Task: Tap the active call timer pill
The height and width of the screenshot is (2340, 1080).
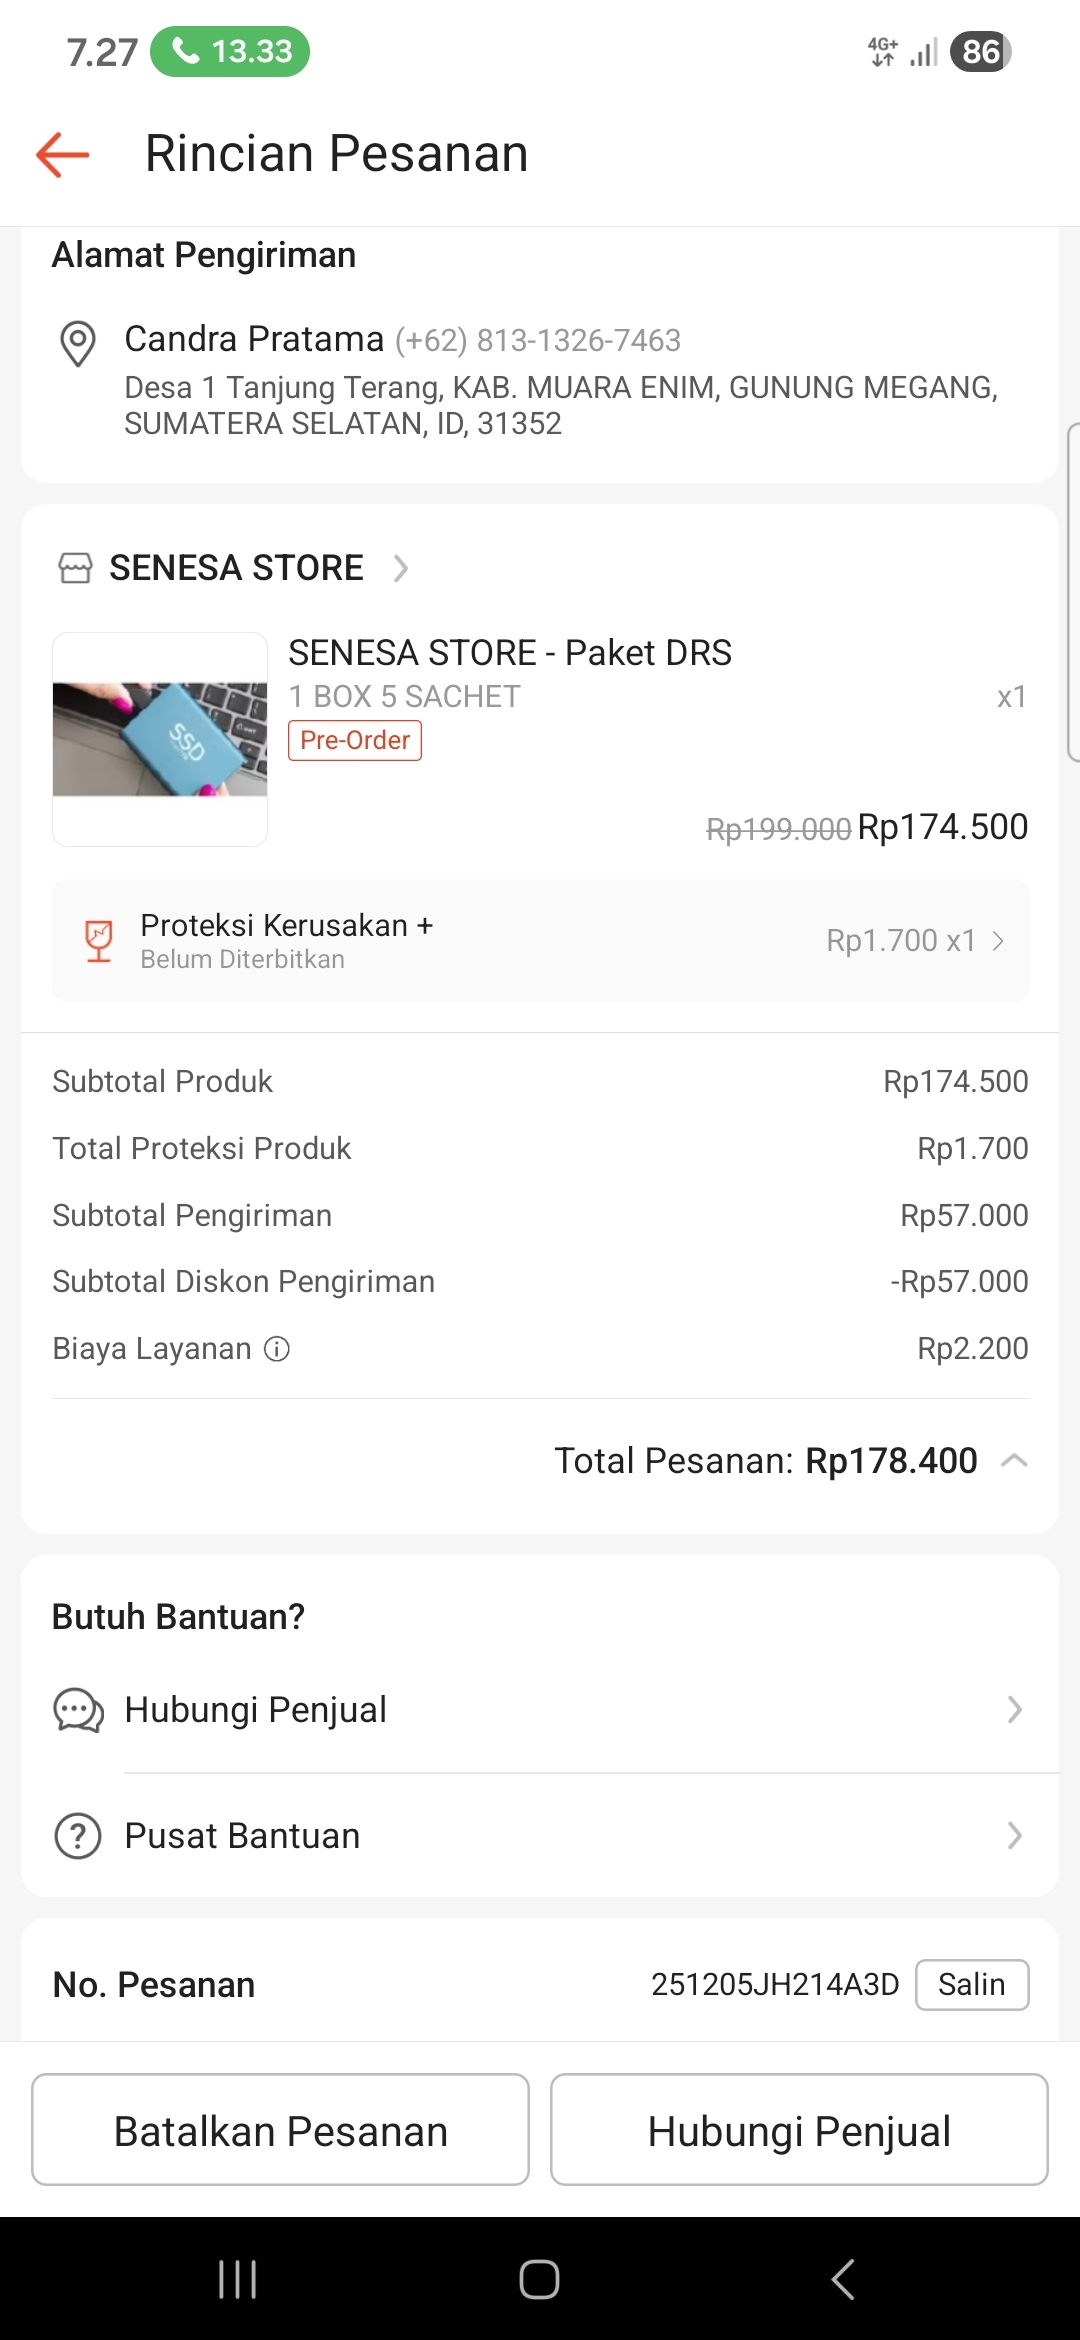Action: [x=230, y=51]
